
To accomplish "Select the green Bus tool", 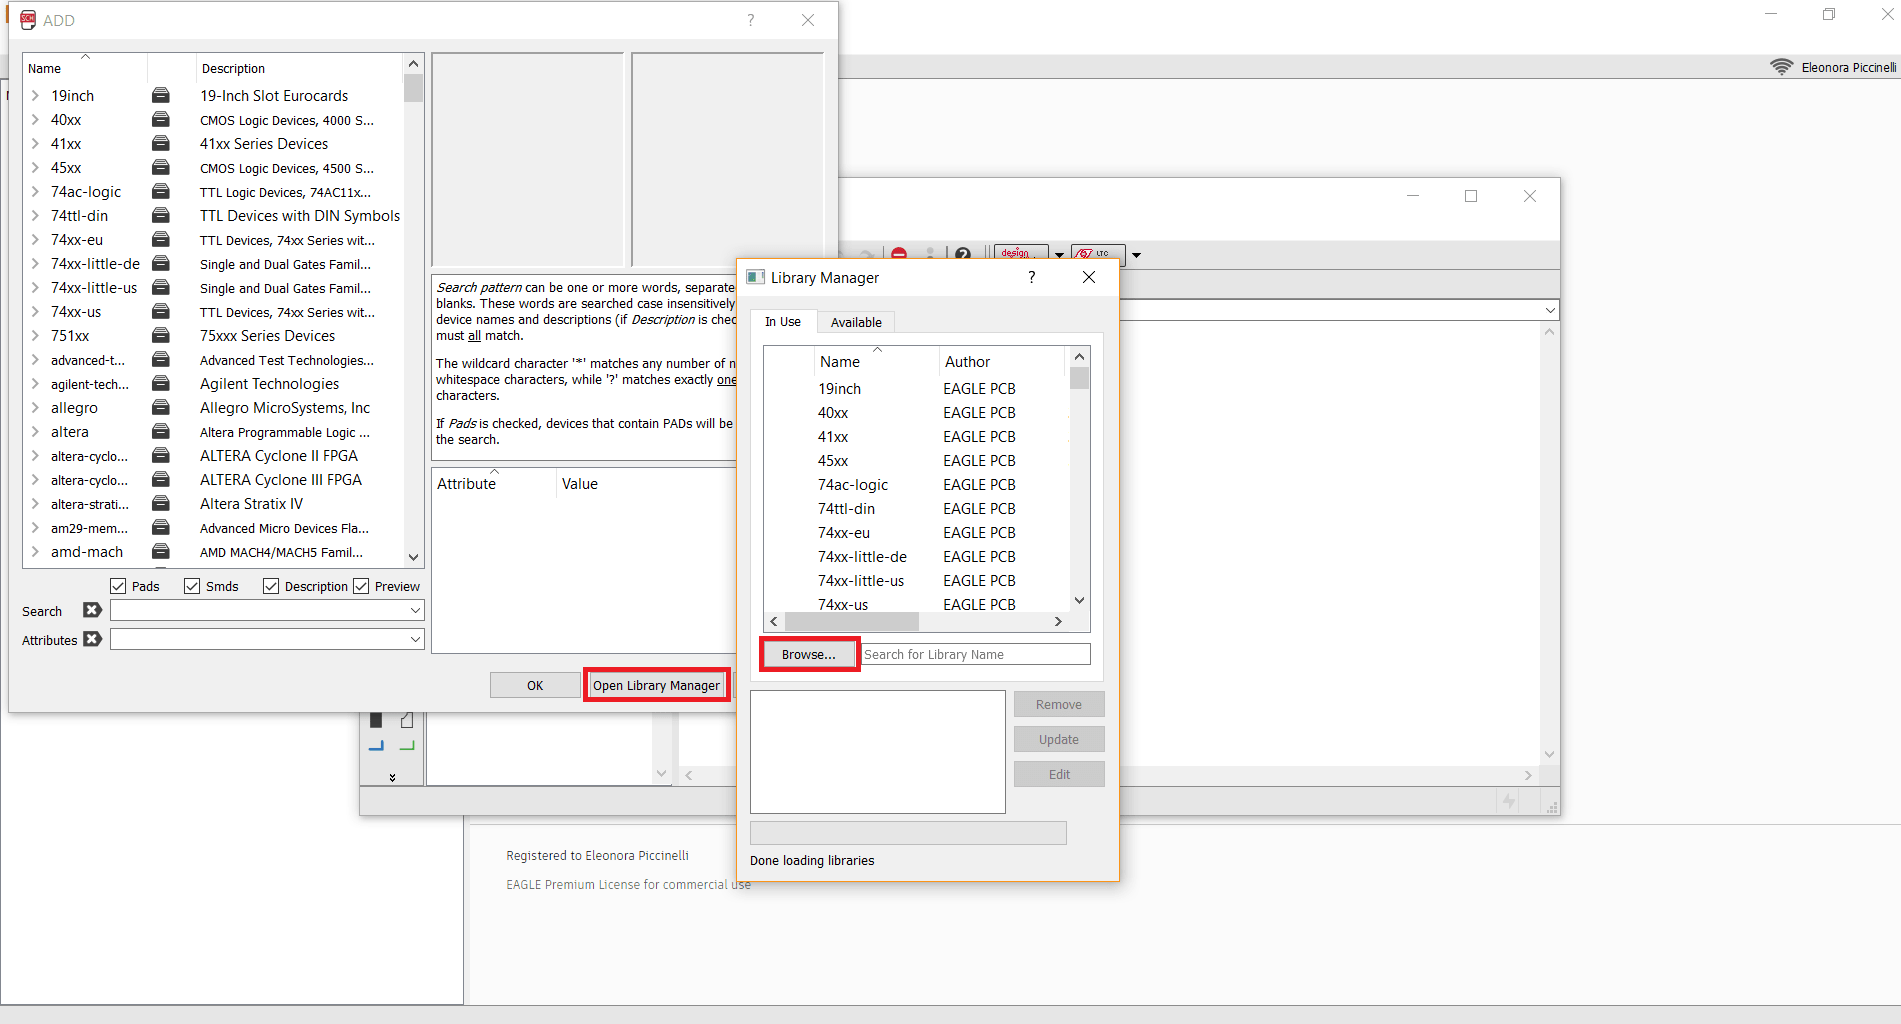I will [407, 746].
